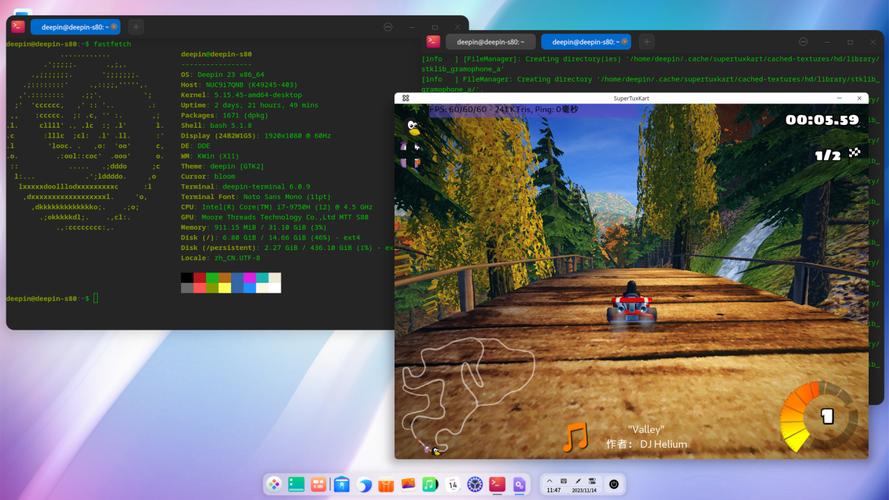Click the checkered flag lap icon
889x500 pixels.
click(x=854, y=152)
